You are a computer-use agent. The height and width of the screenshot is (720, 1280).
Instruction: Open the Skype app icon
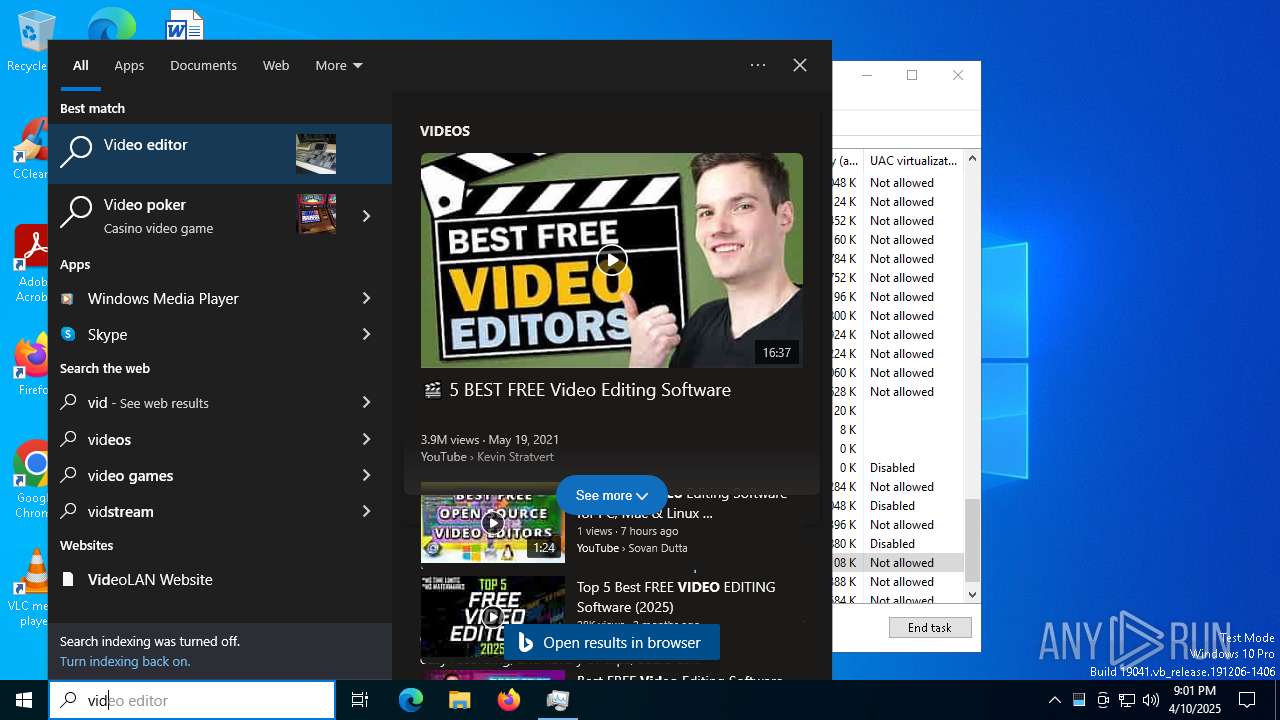click(67, 334)
